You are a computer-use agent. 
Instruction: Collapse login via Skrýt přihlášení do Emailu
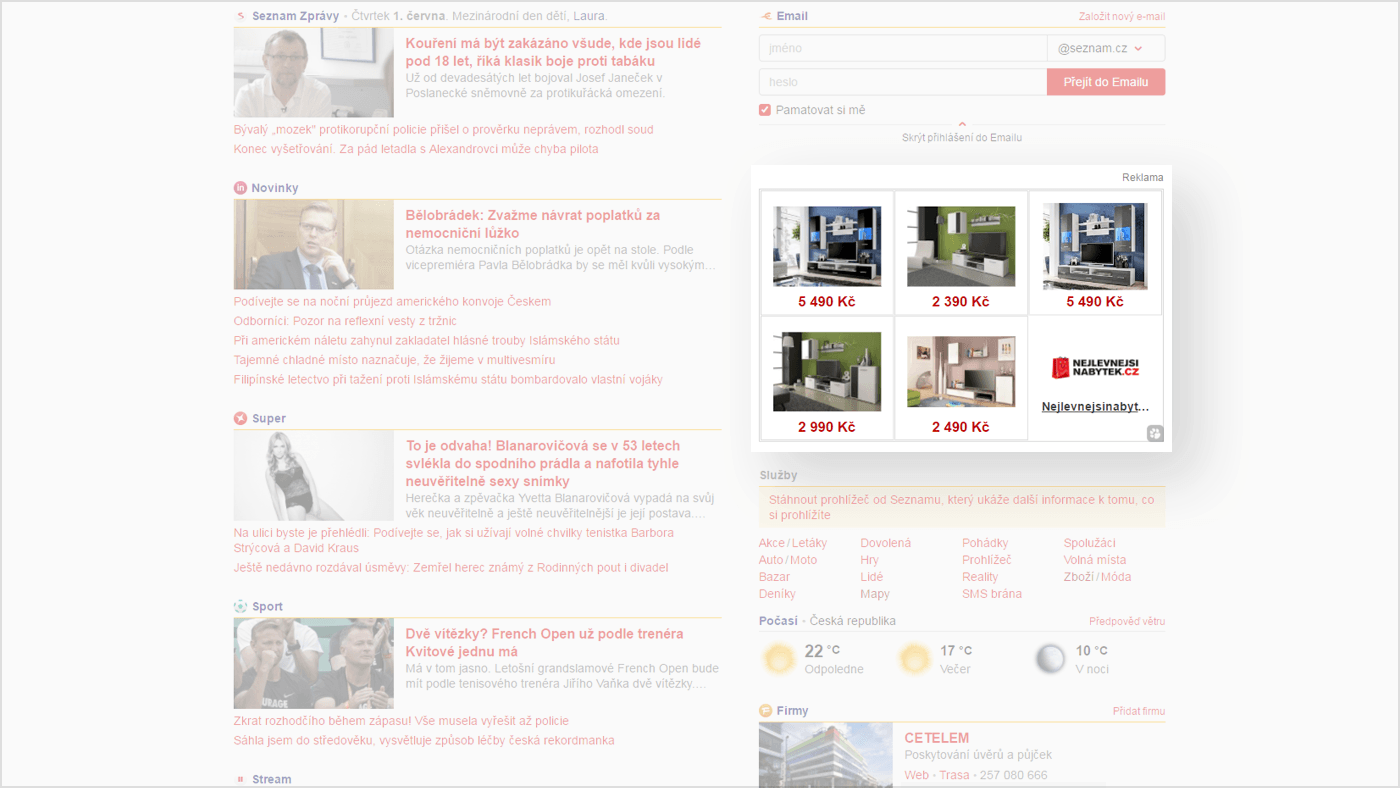click(962, 137)
